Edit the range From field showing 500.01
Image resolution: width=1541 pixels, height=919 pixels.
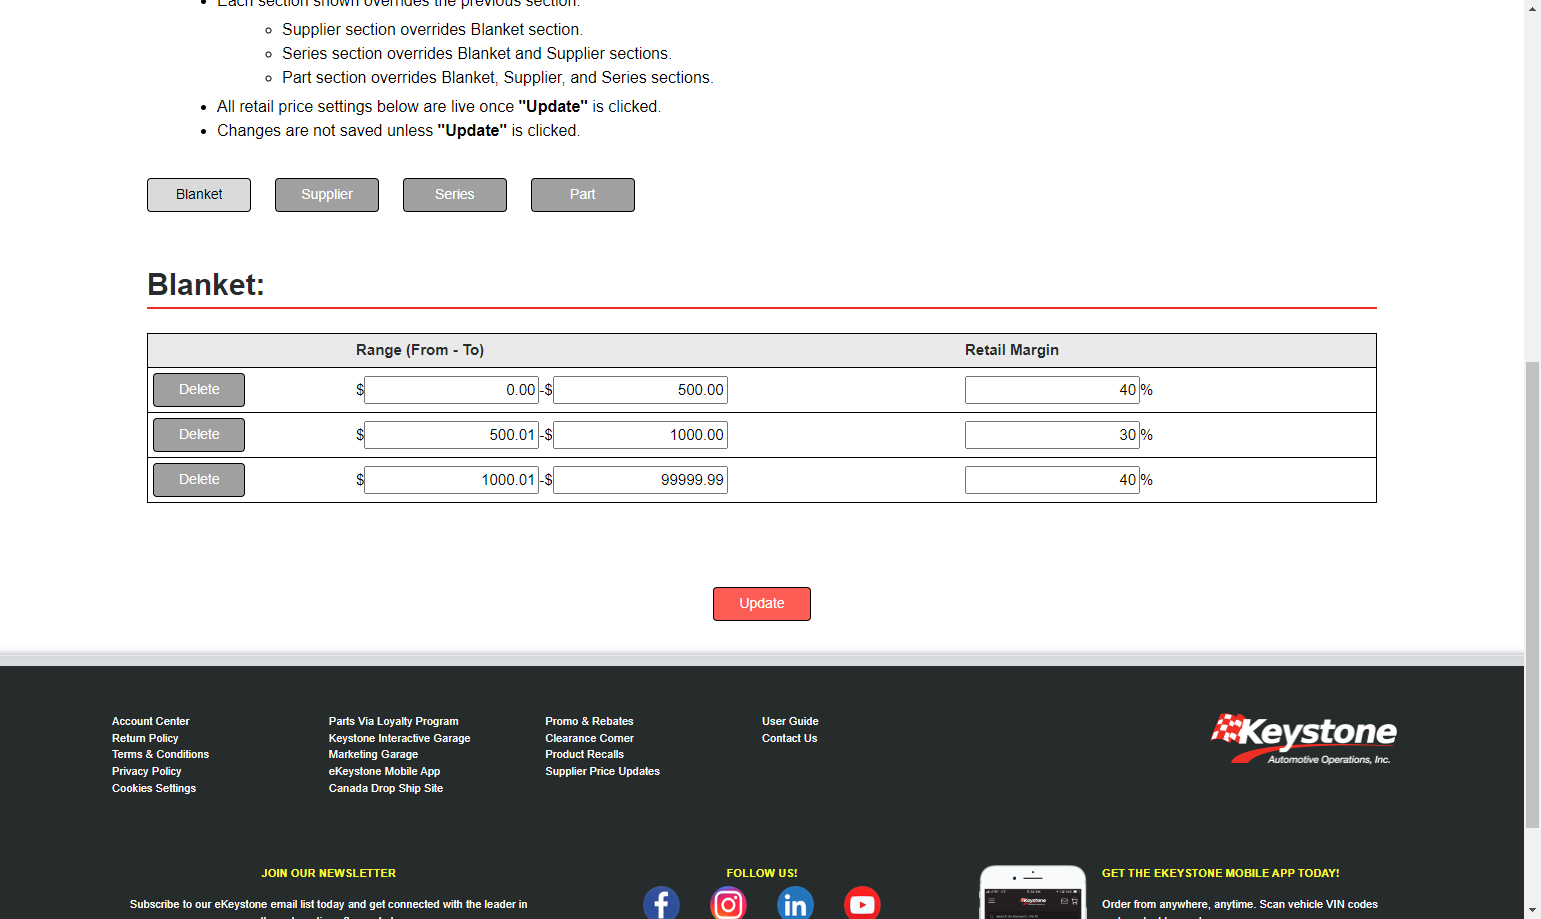452,435
